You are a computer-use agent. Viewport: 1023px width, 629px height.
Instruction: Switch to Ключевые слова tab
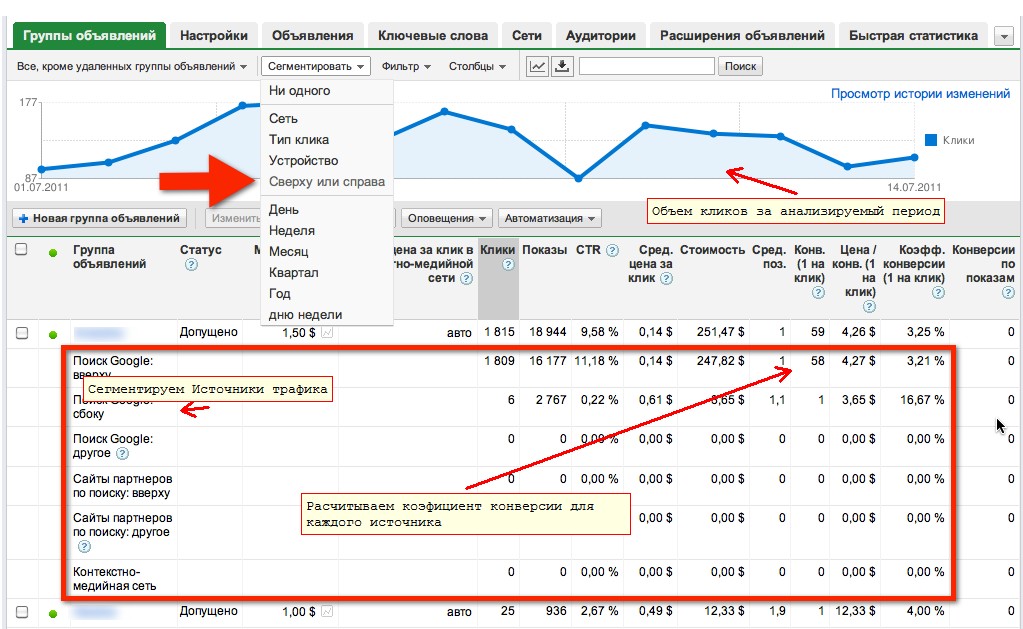click(433, 36)
